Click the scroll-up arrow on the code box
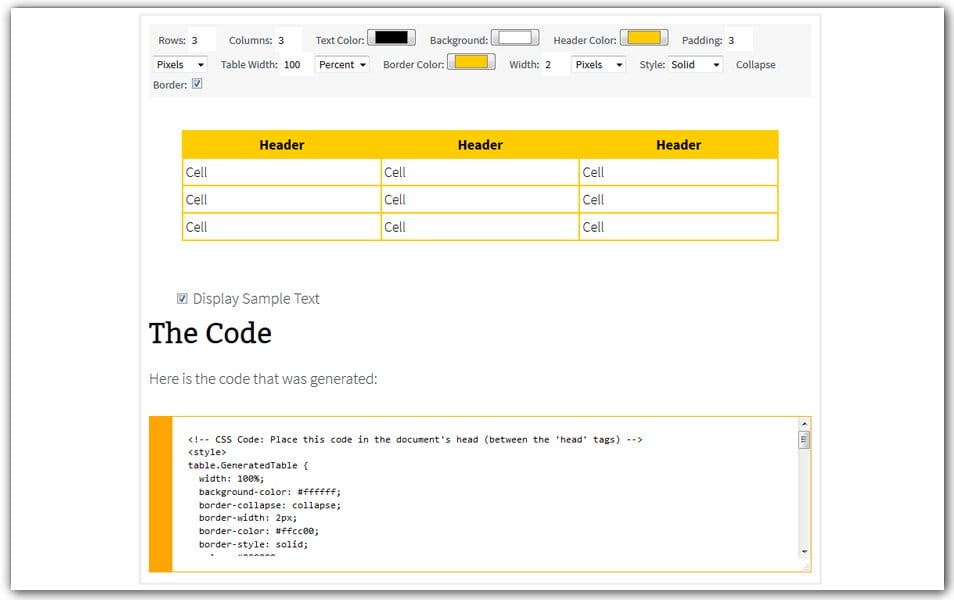The height and width of the screenshot is (600, 954). pyautogui.click(x=803, y=423)
